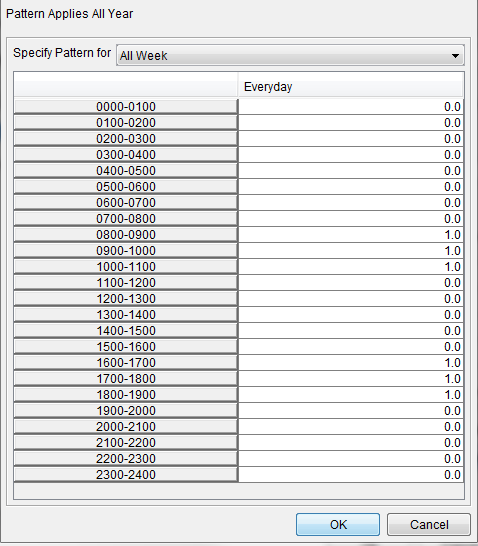
Task: Select the 0700-0800 row header
Action: click(x=126, y=219)
